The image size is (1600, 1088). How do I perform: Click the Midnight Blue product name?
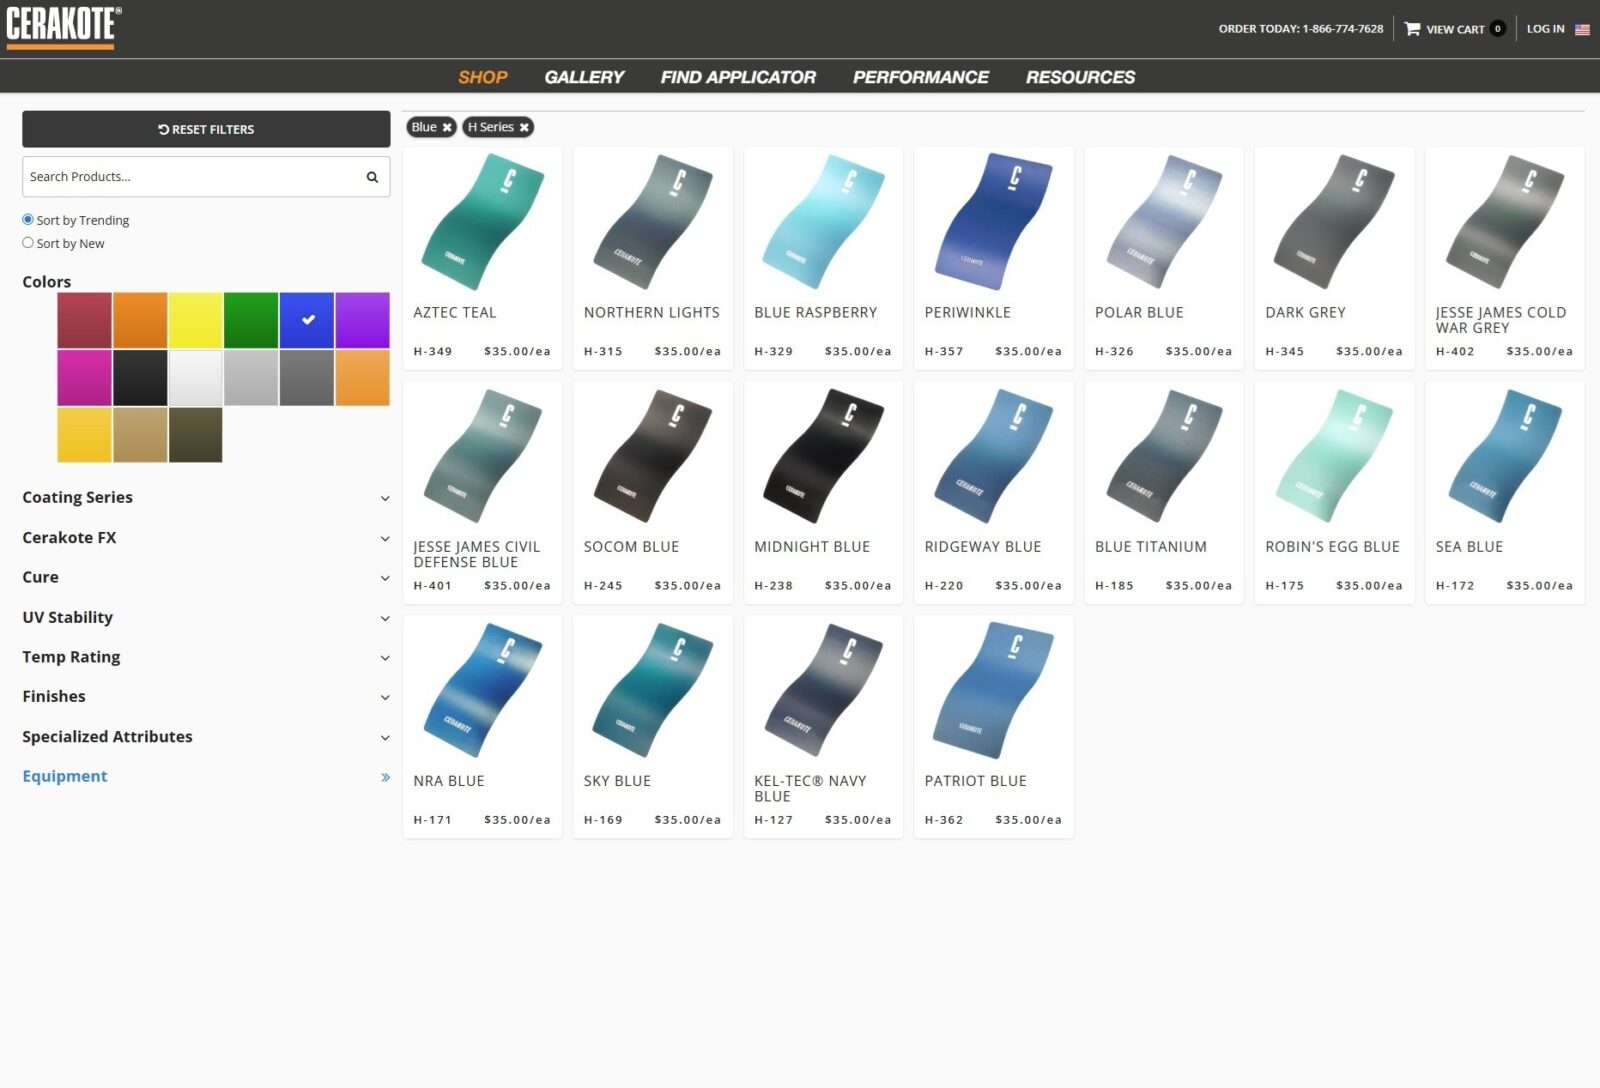tap(812, 547)
